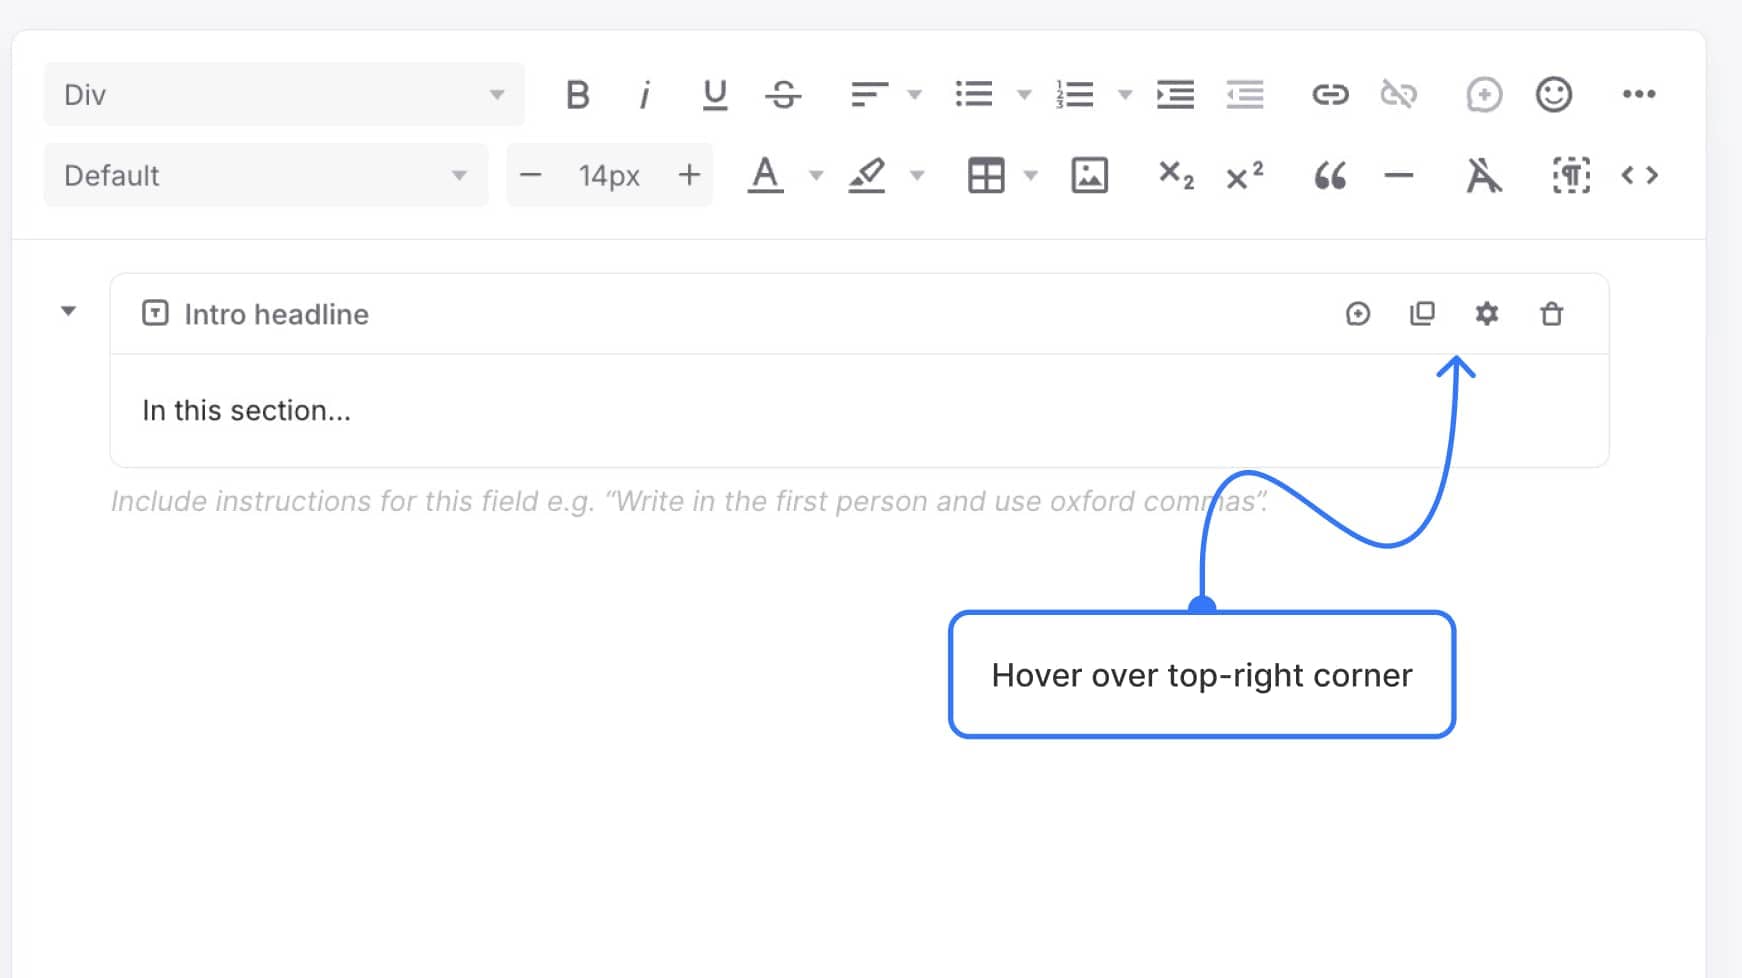The image size is (1742, 978).
Task: Apply strikethrough formatting
Action: coord(783,95)
